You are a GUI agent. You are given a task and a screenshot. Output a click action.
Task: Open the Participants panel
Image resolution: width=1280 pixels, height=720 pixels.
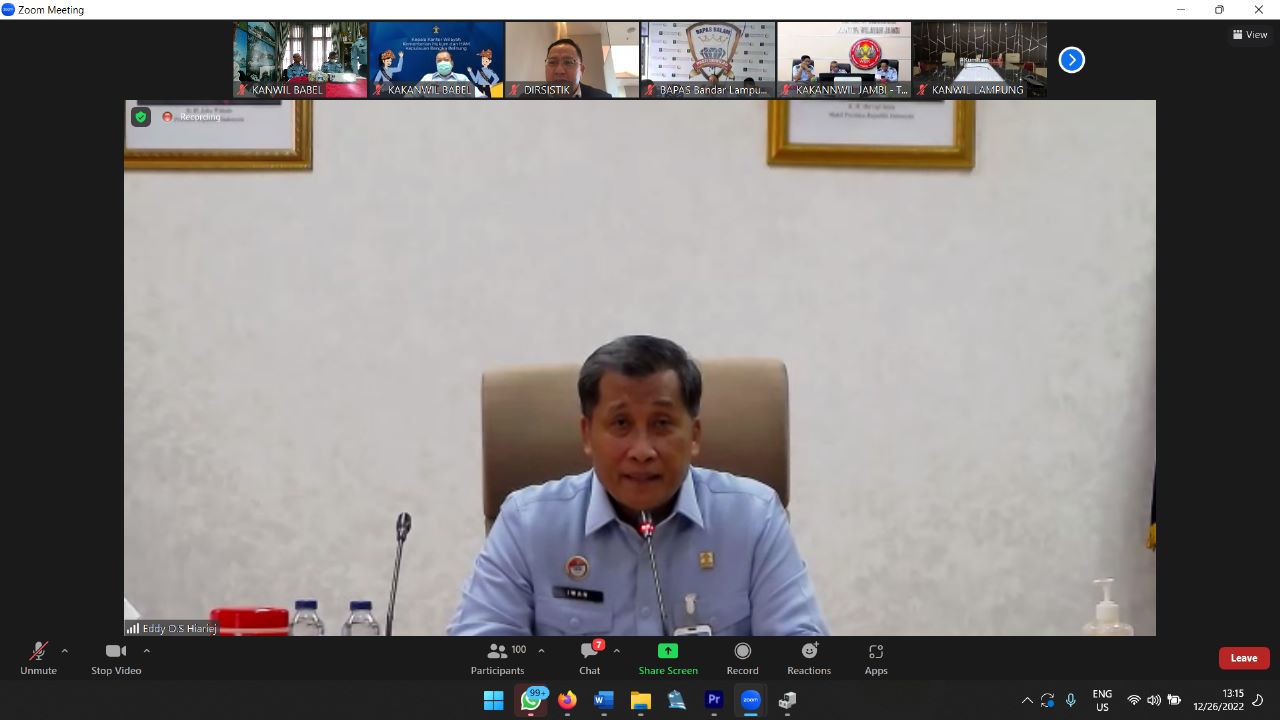point(498,658)
